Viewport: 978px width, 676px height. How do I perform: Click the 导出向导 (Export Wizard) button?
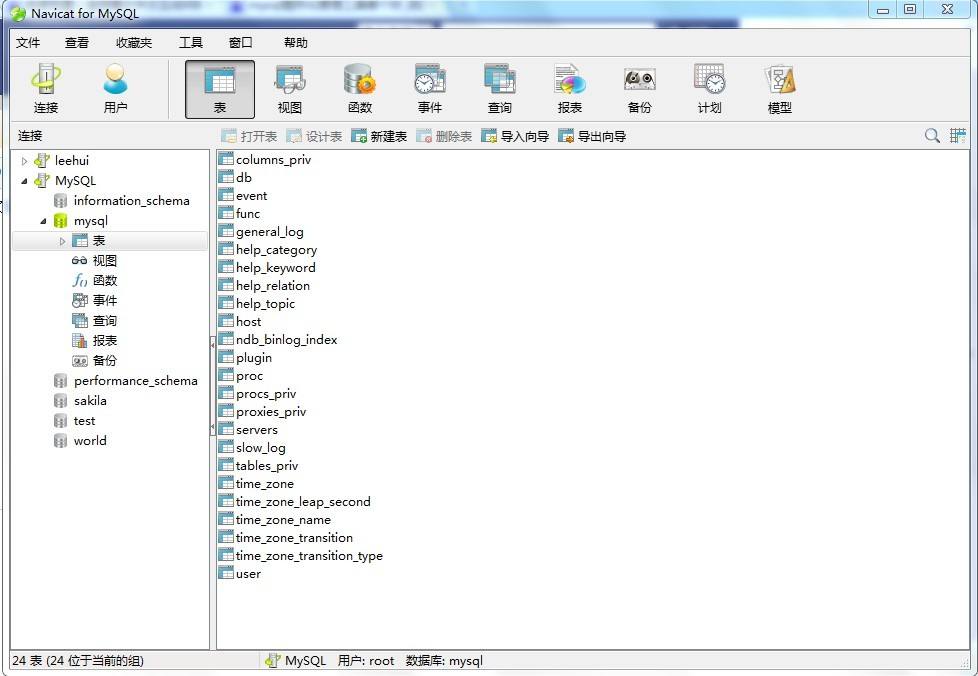[592, 136]
